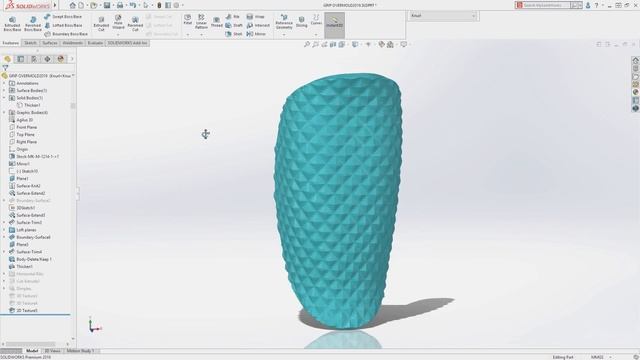Collapse the Solid Bodies(1) node
Image resolution: width=640 pixels, height=360 pixels.
(x=4, y=98)
